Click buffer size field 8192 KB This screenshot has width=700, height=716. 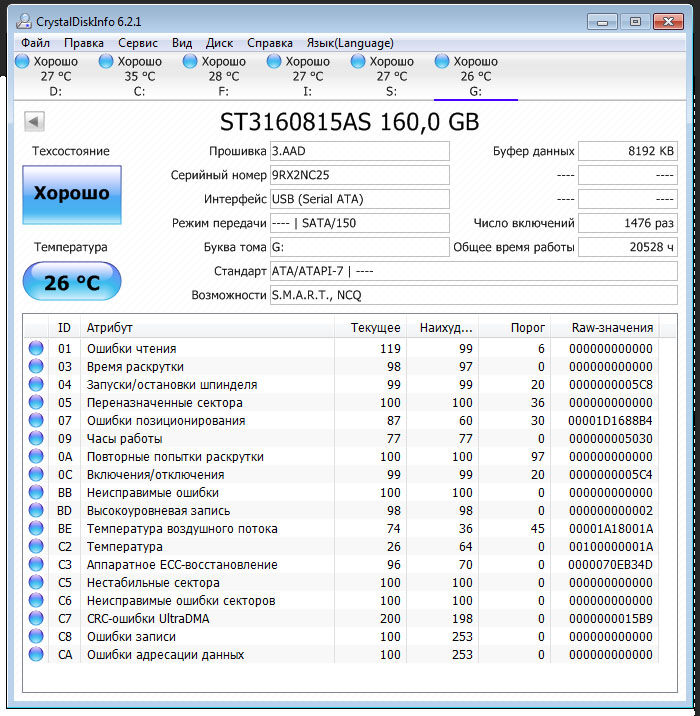coord(628,151)
